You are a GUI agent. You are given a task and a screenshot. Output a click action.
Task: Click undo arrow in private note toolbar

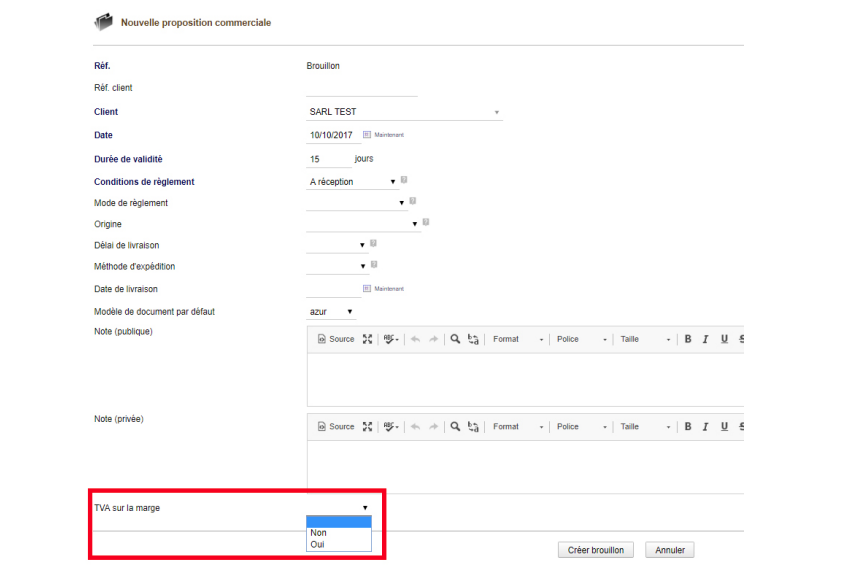point(415,427)
